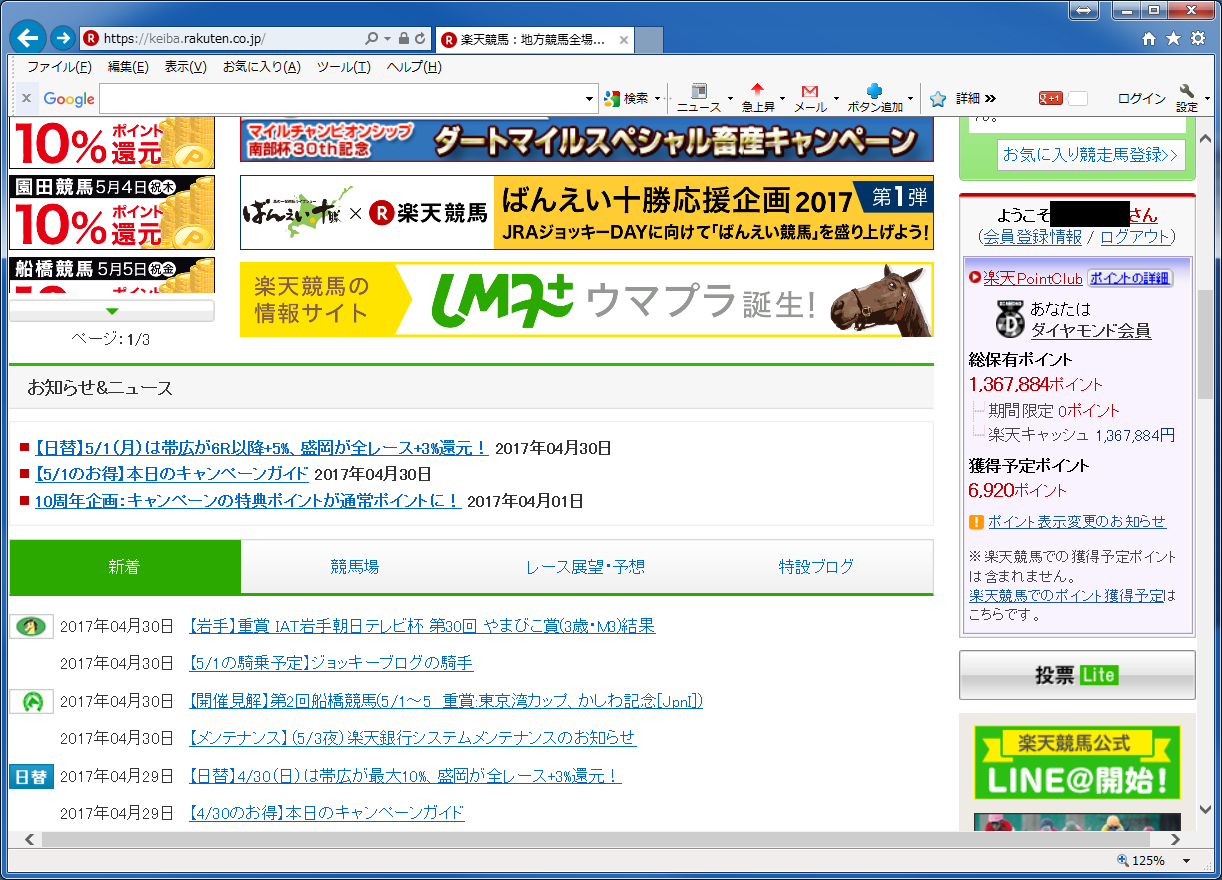The height and width of the screenshot is (880, 1222).
Task: Open the 表示(V) menu
Action: (x=185, y=67)
